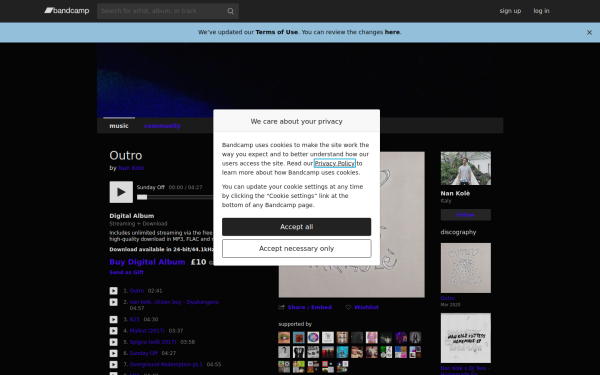The height and width of the screenshot is (375, 600).
Task: Open the Sunday Off track link in list
Action: [x=143, y=353]
